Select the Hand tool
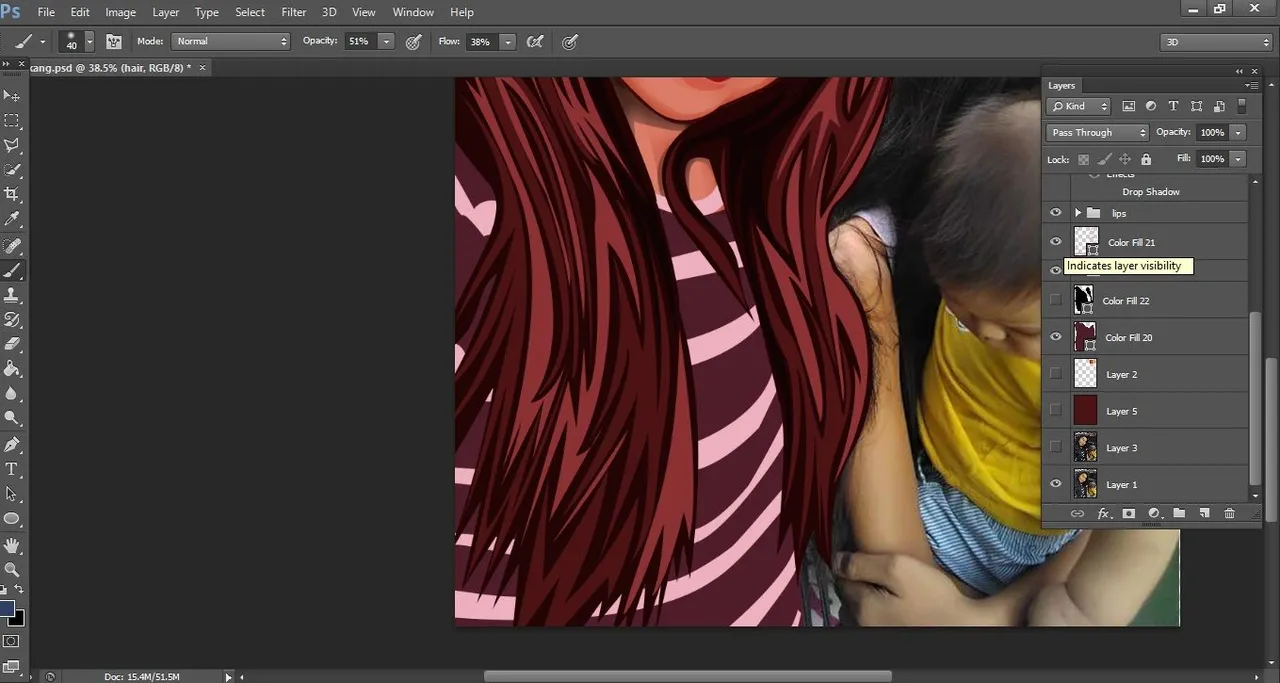This screenshot has height=683, width=1280. 12,545
